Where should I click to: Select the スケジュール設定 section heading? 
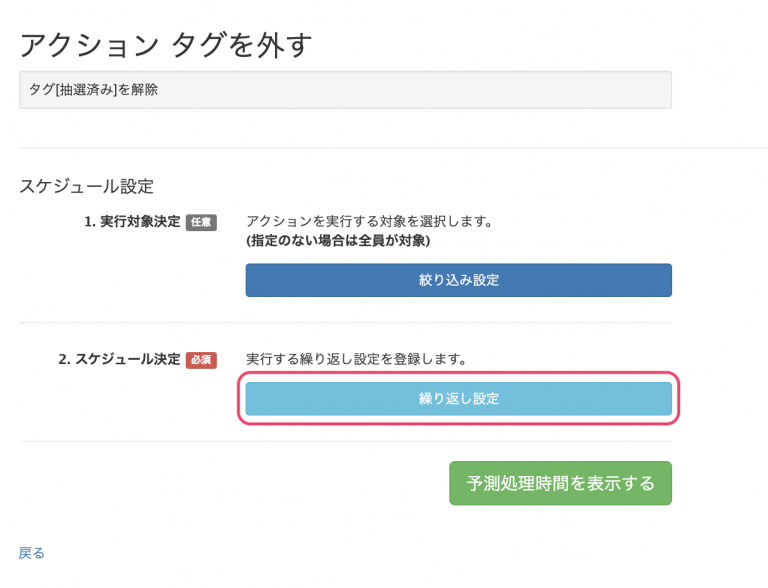pos(86,186)
